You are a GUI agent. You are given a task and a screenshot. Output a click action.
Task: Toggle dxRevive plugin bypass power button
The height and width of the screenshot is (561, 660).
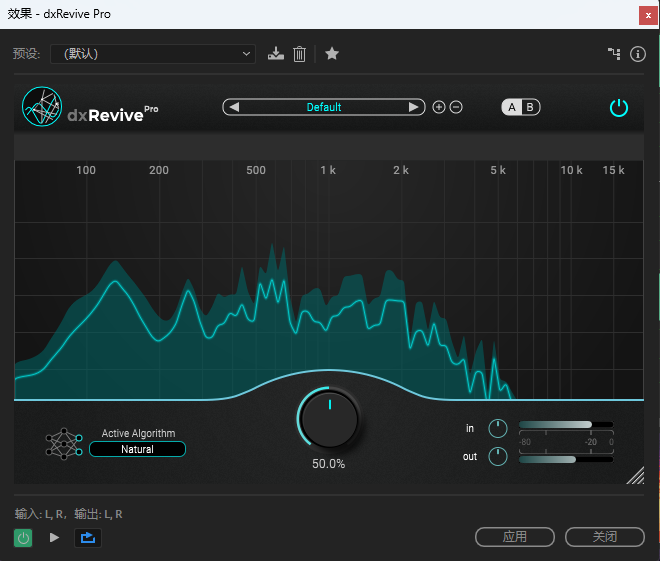(x=619, y=108)
